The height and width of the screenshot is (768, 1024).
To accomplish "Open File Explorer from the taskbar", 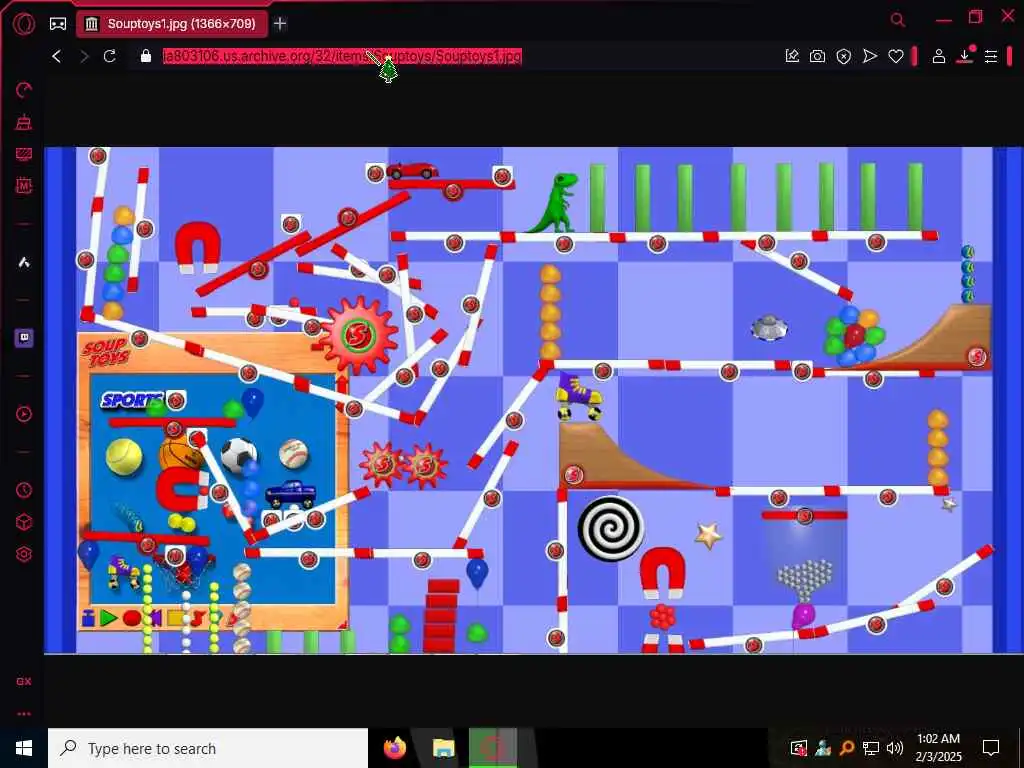I will coord(444,748).
